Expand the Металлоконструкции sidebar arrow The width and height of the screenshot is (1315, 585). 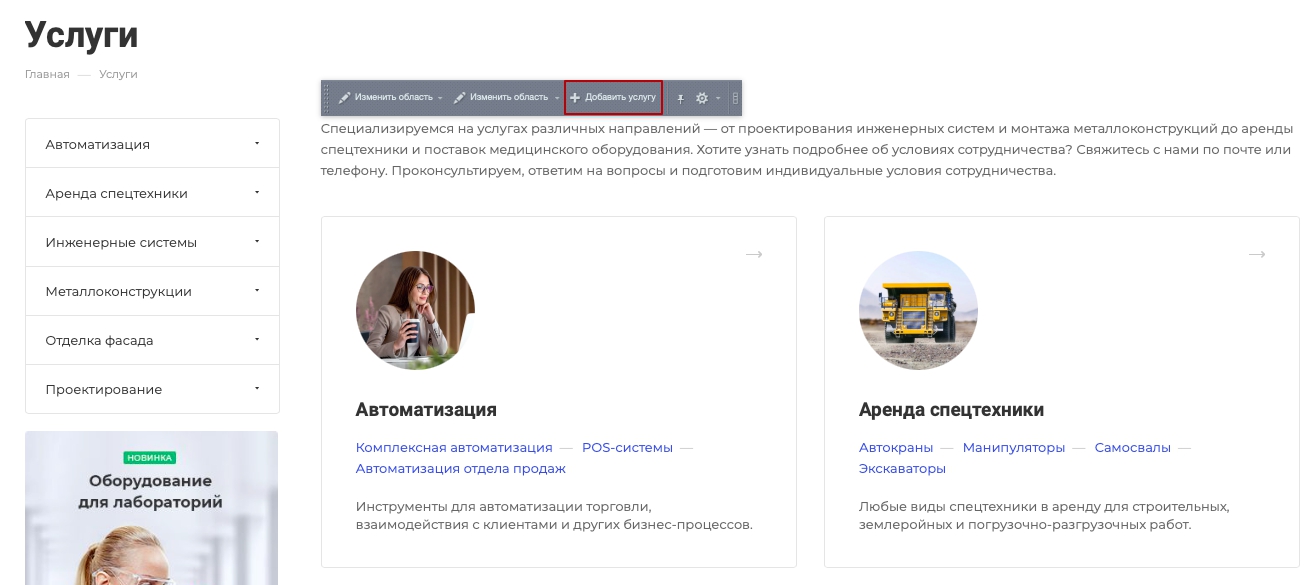click(x=257, y=290)
